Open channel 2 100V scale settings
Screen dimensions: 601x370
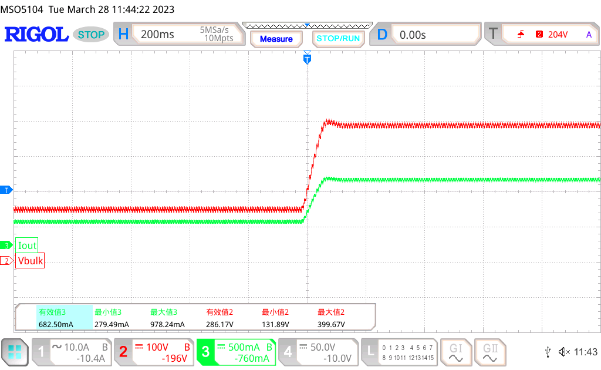(158, 347)
